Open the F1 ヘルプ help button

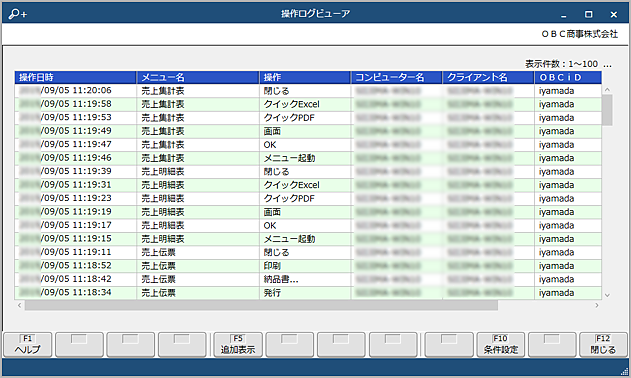[27, 345]
